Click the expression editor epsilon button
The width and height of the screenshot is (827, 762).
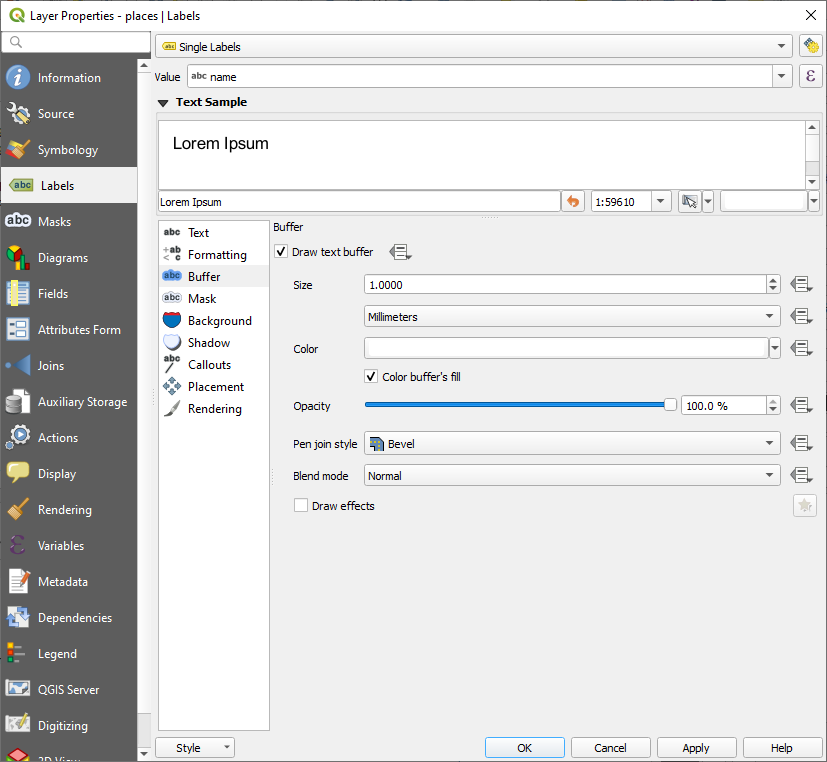click(810, 77)
